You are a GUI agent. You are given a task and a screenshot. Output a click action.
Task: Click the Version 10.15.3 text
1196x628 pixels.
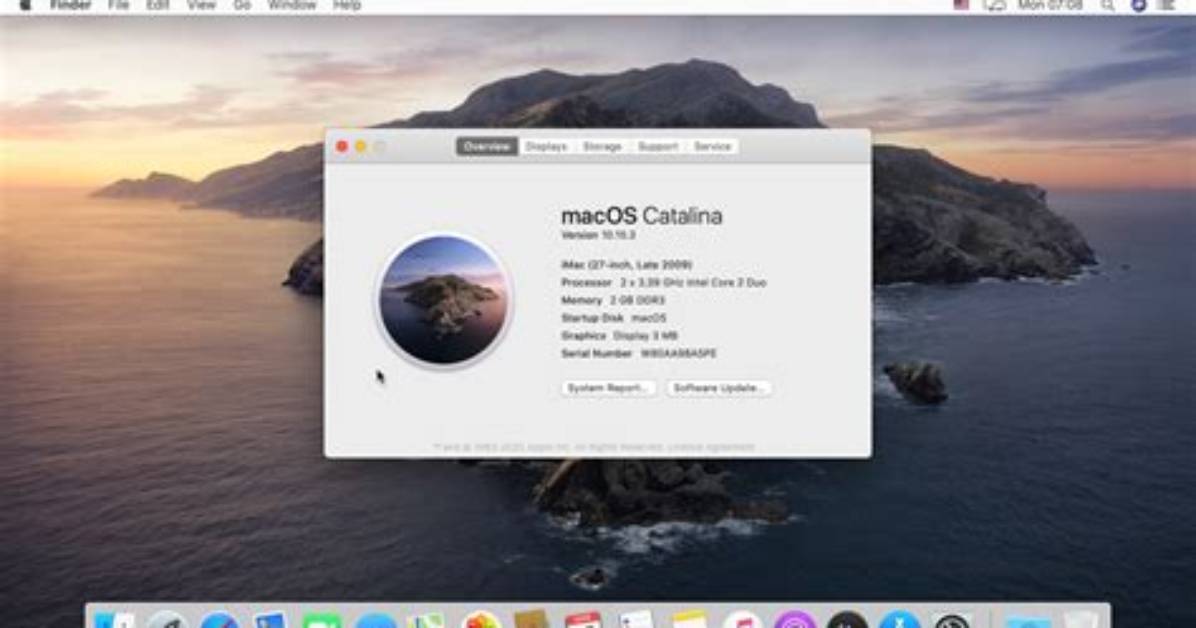[598, 235]
